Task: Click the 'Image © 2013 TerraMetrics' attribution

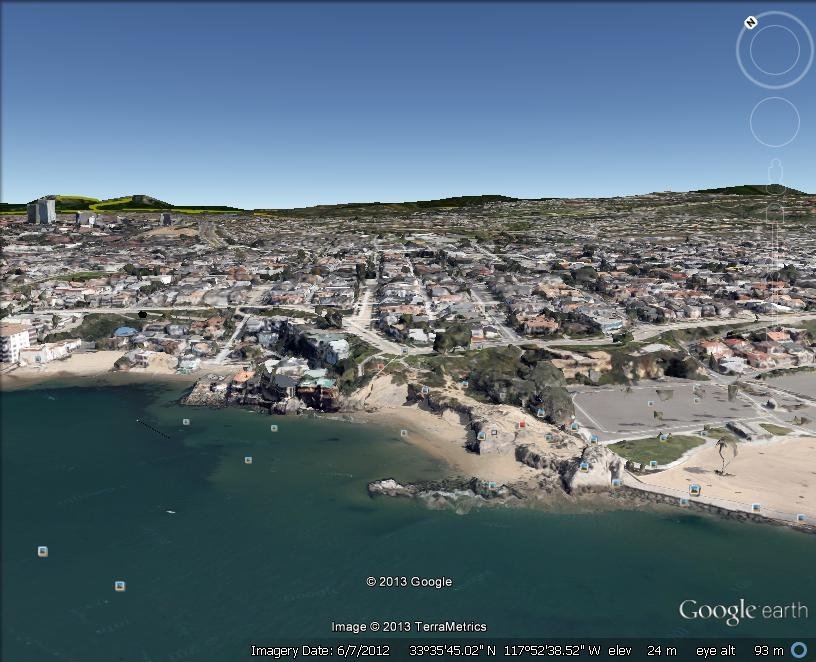Action: 409,627
